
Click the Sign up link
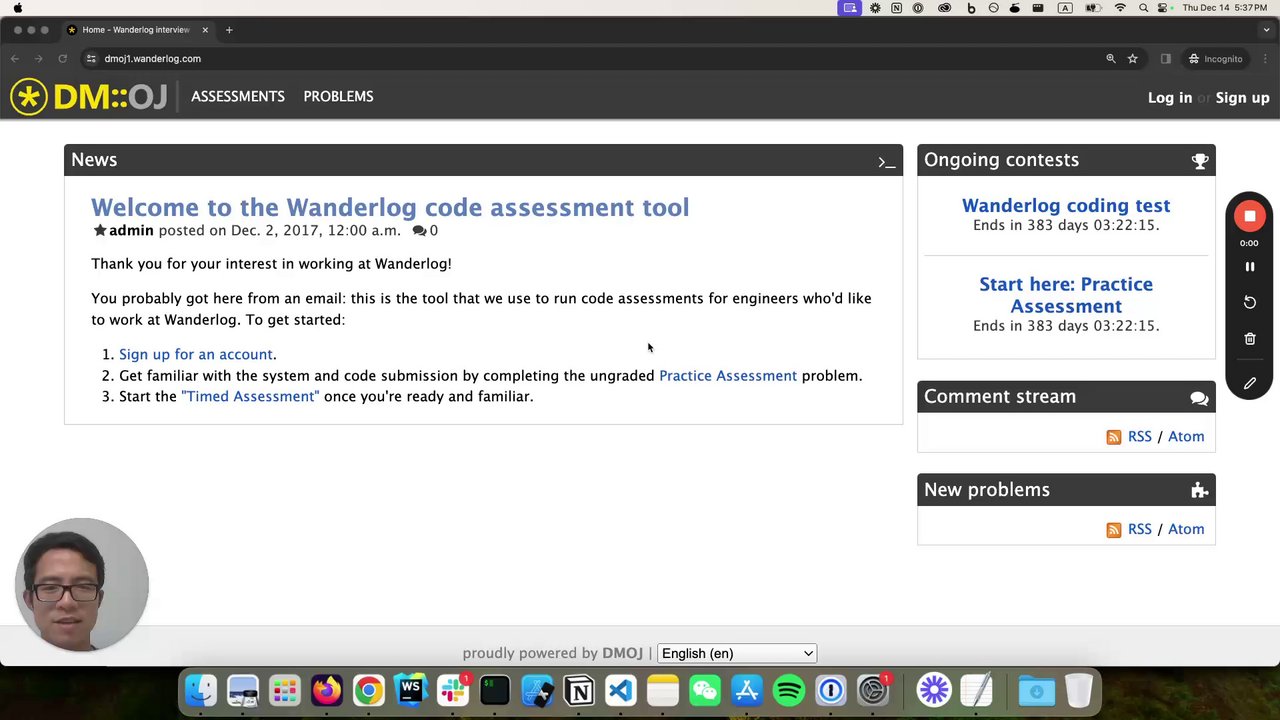click(1242, 98)
